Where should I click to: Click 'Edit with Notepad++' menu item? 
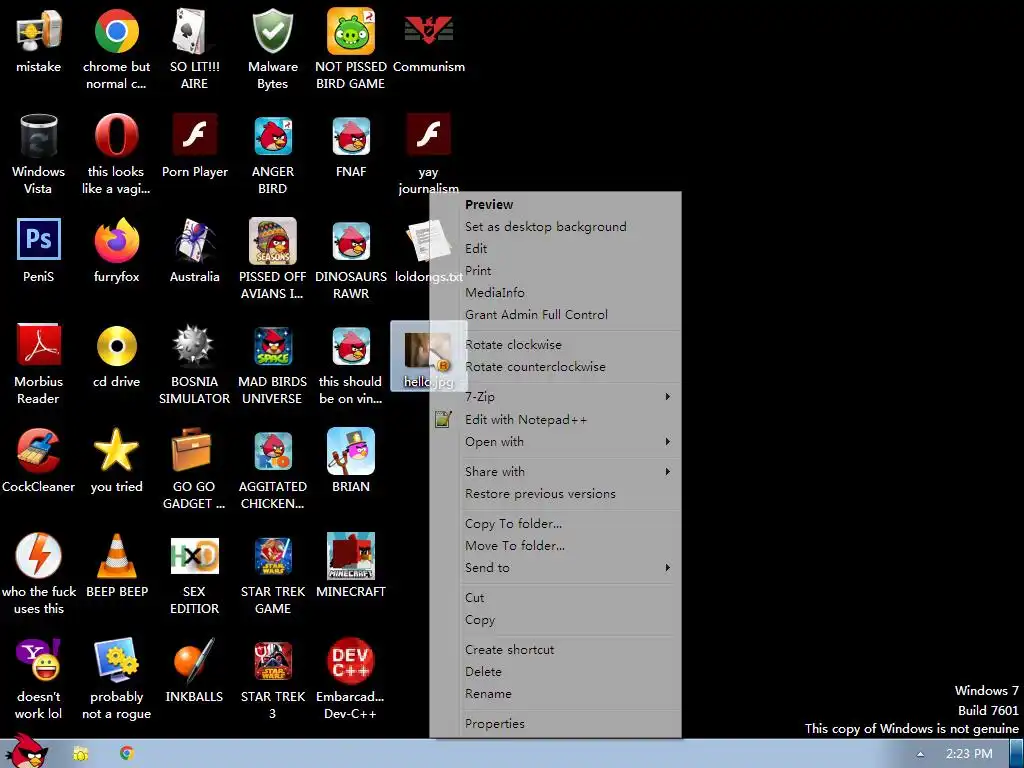pos(555,419)
